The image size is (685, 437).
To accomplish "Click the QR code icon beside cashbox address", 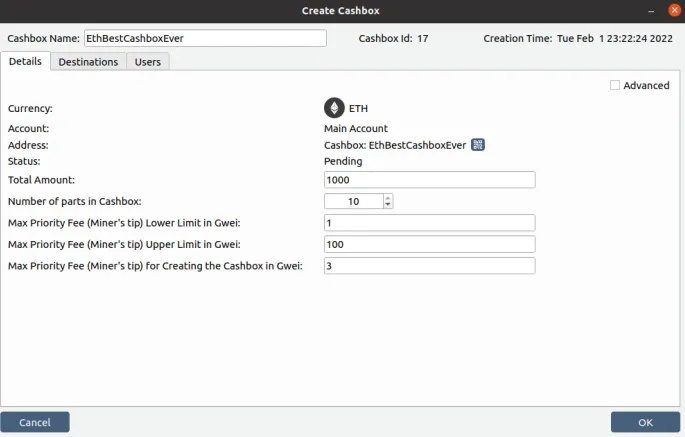I will pos(478,145).
